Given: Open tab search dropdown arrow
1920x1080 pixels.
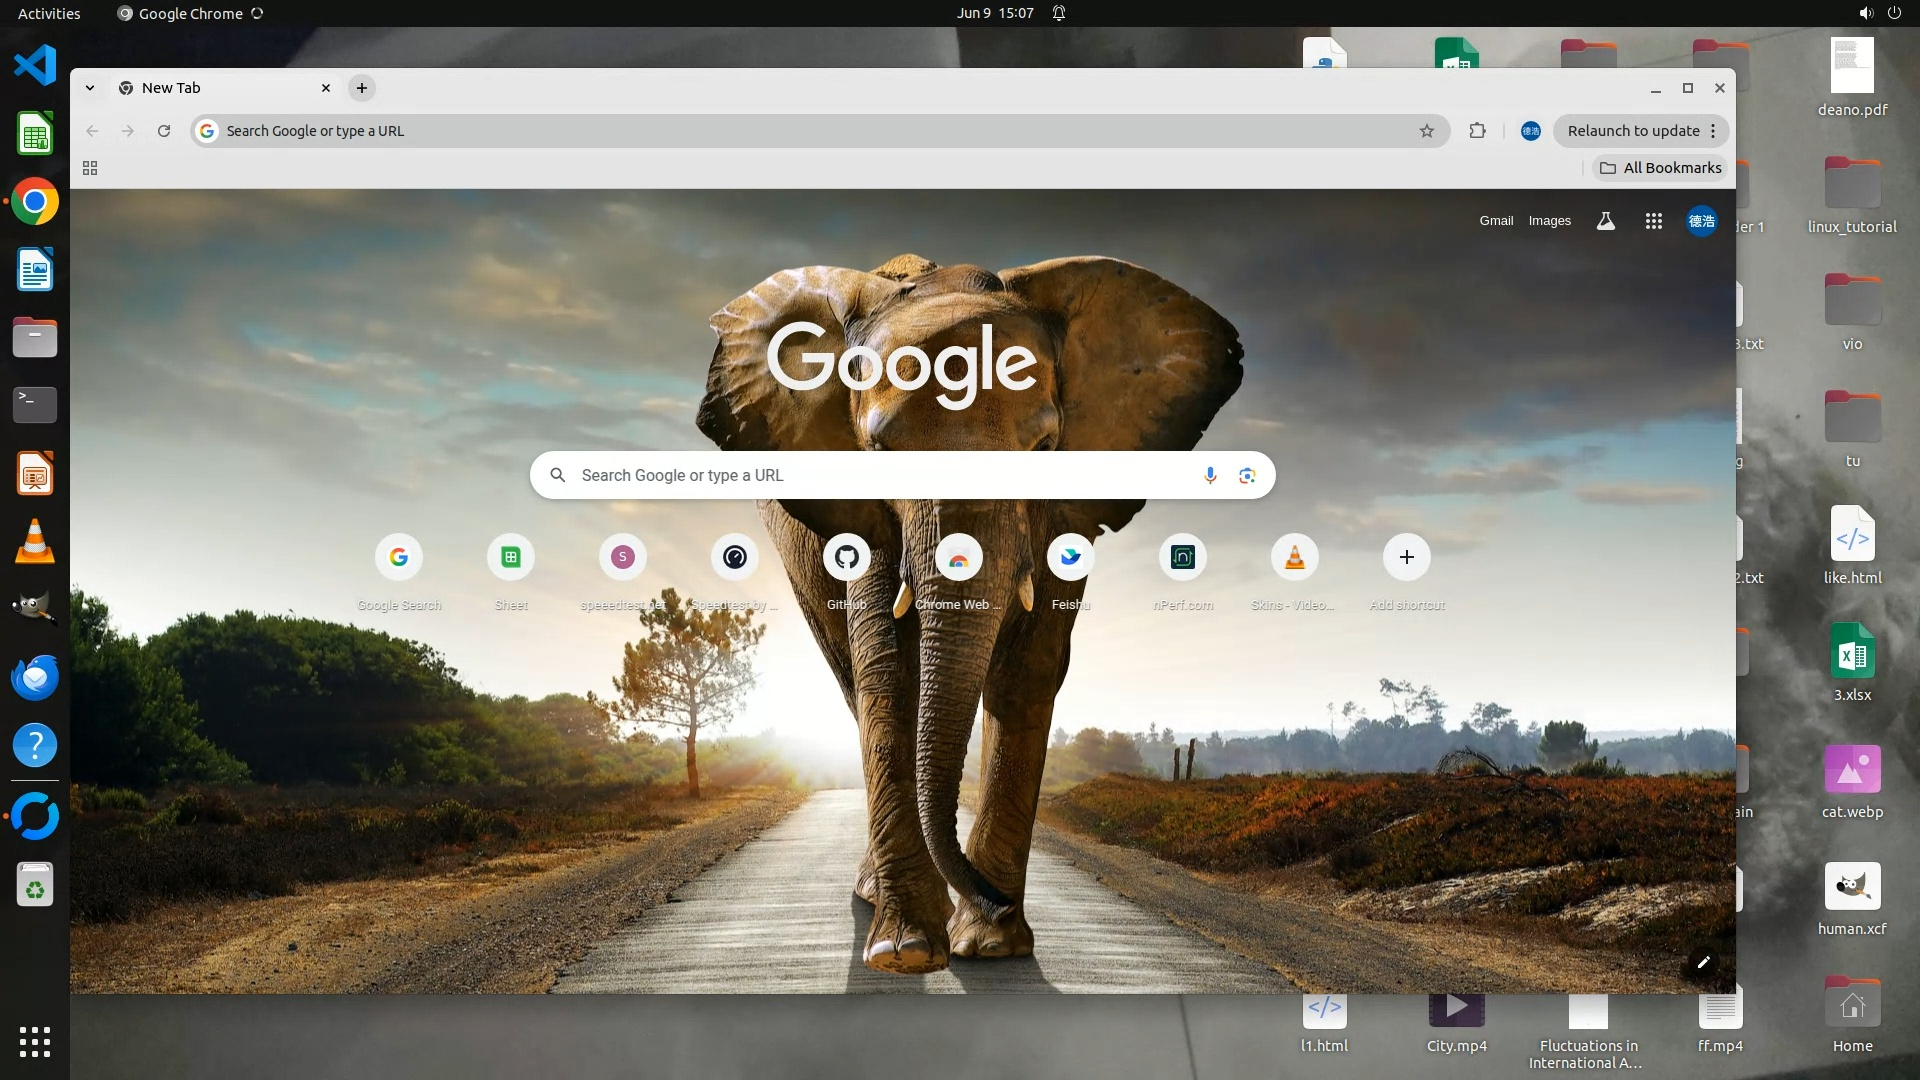Looking at the screenshot, I should click(90, 88).
